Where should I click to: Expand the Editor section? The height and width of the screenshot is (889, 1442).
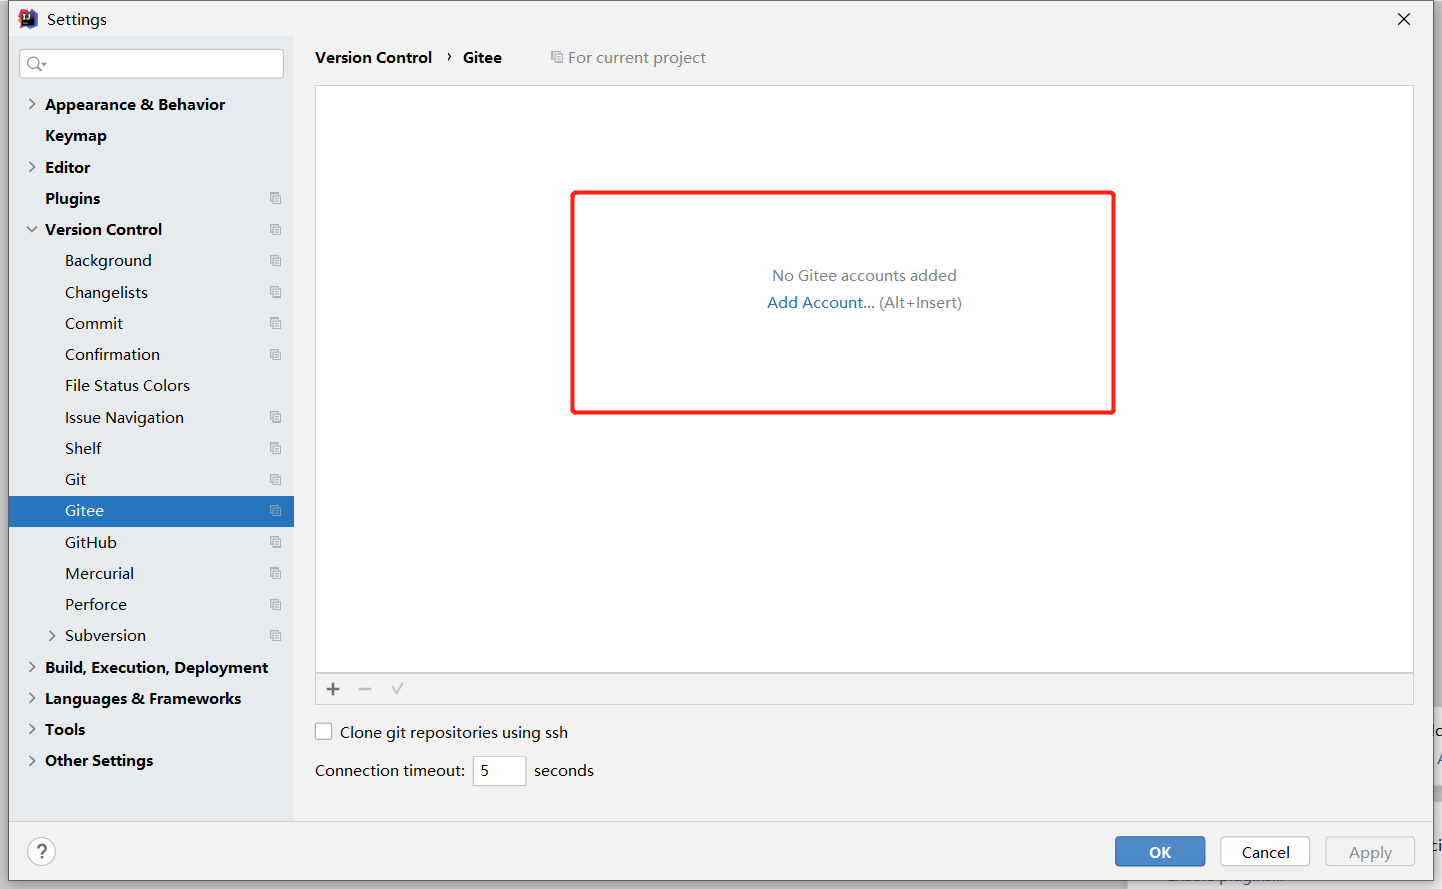[32, 167]
